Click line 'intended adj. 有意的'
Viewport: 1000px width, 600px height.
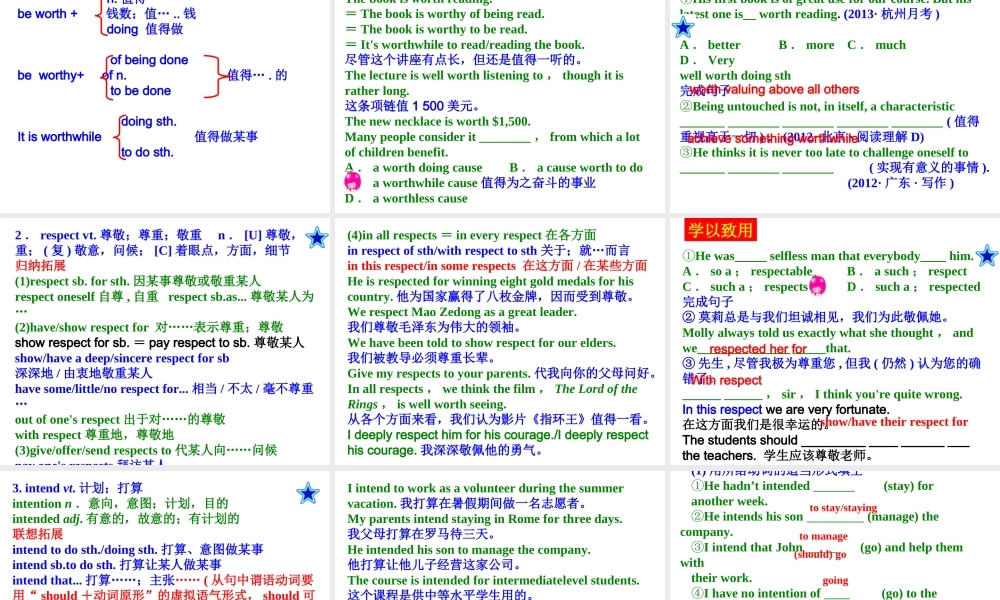(x=126, y=518)
